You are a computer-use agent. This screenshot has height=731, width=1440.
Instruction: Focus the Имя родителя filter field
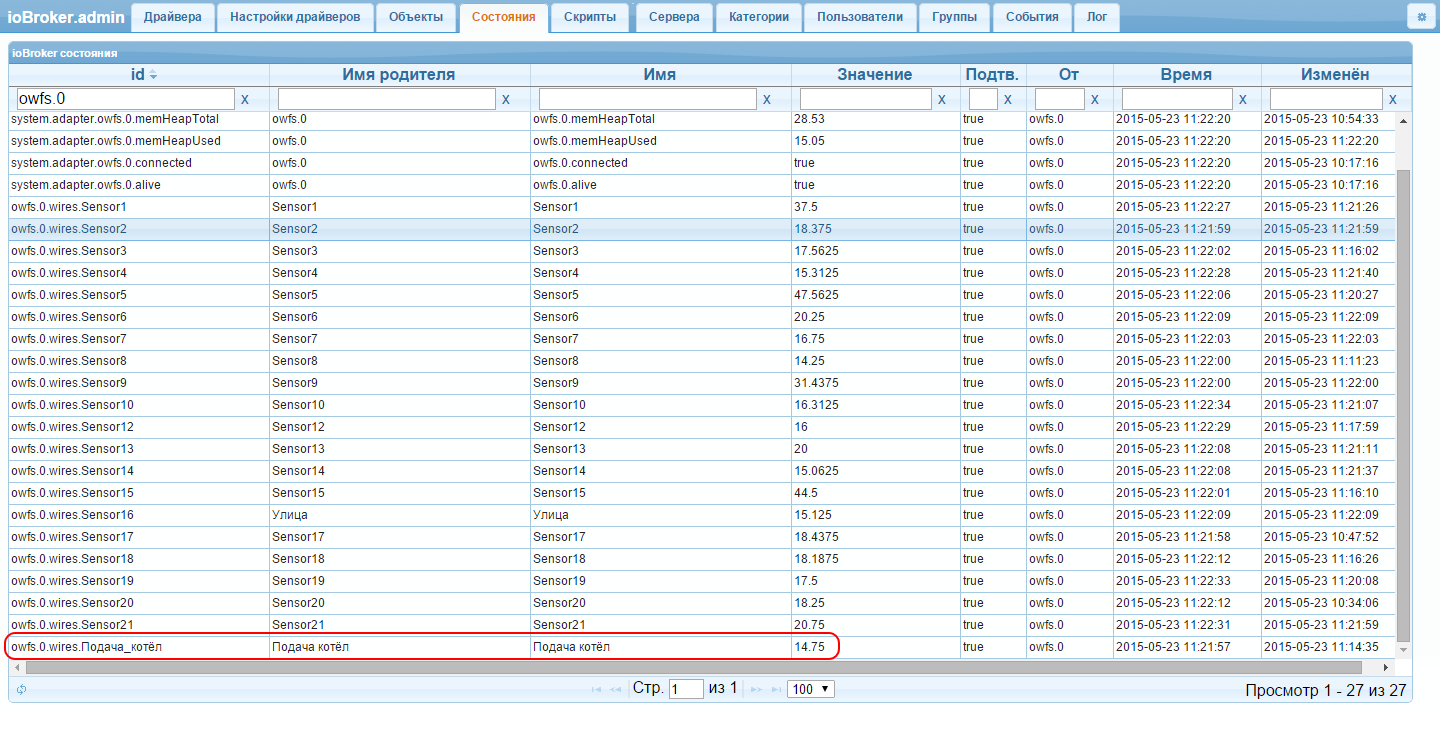click(x=386, y=99)
